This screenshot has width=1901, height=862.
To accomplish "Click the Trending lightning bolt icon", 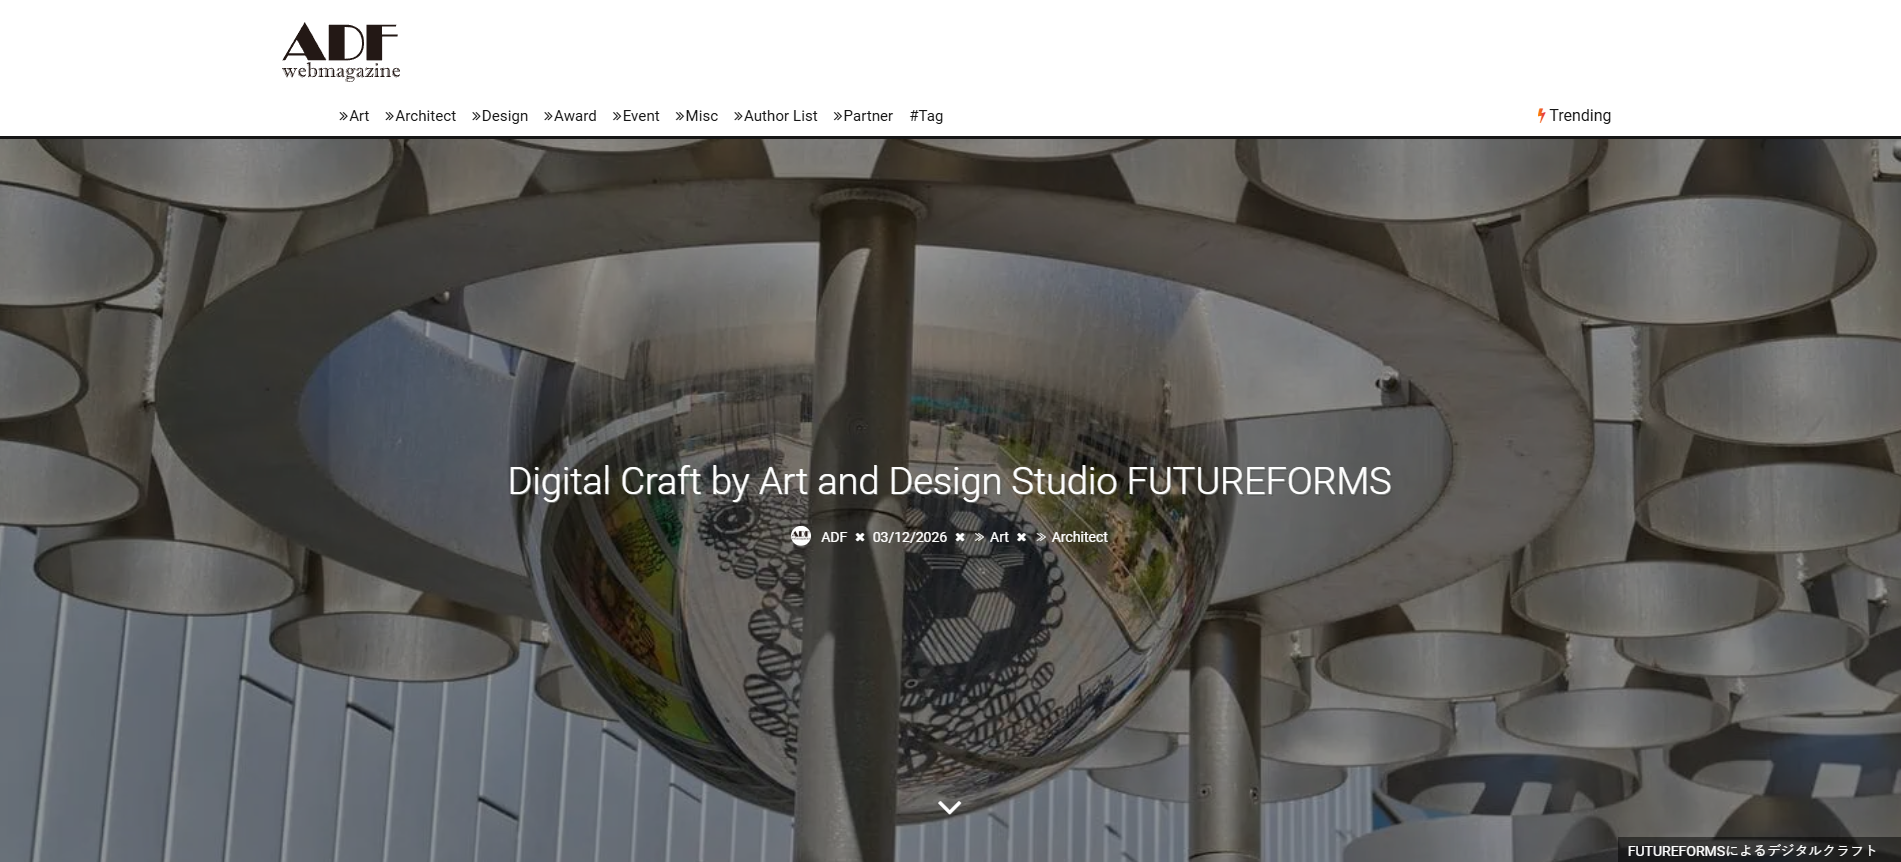I will 1541,115.
